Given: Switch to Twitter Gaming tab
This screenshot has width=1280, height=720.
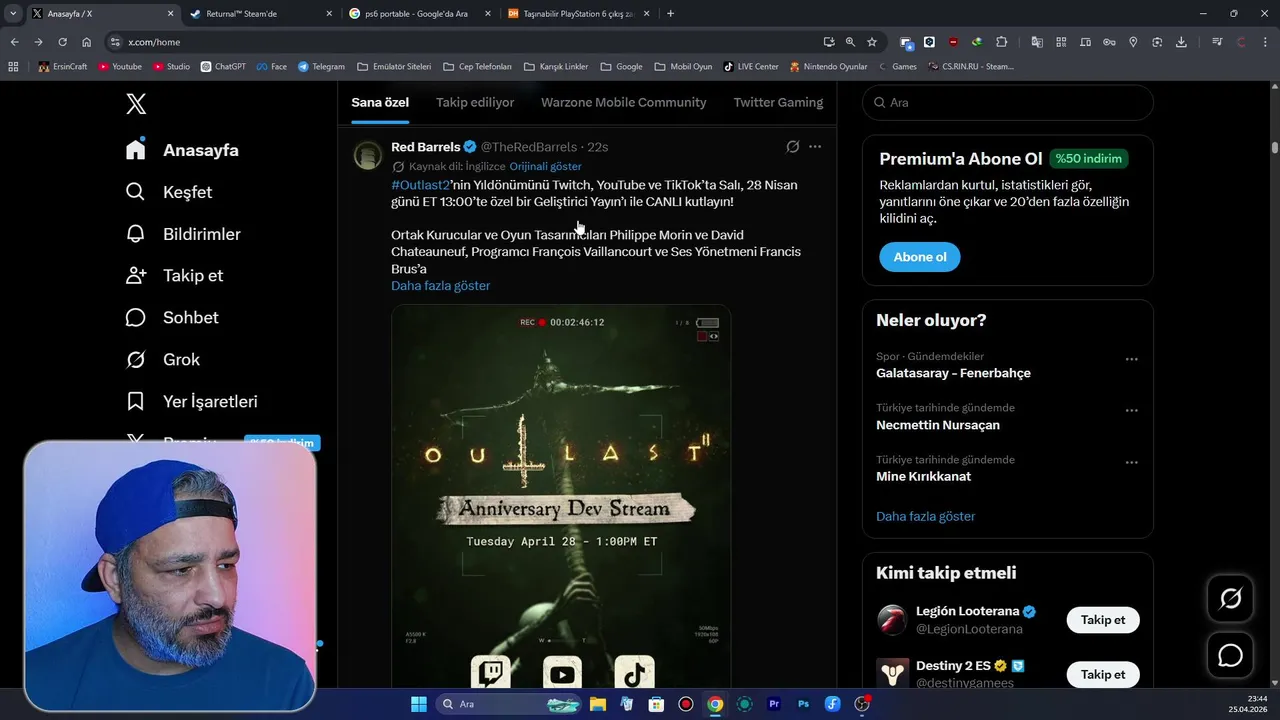Looking at the screenshot, I should tap(778, 102).
